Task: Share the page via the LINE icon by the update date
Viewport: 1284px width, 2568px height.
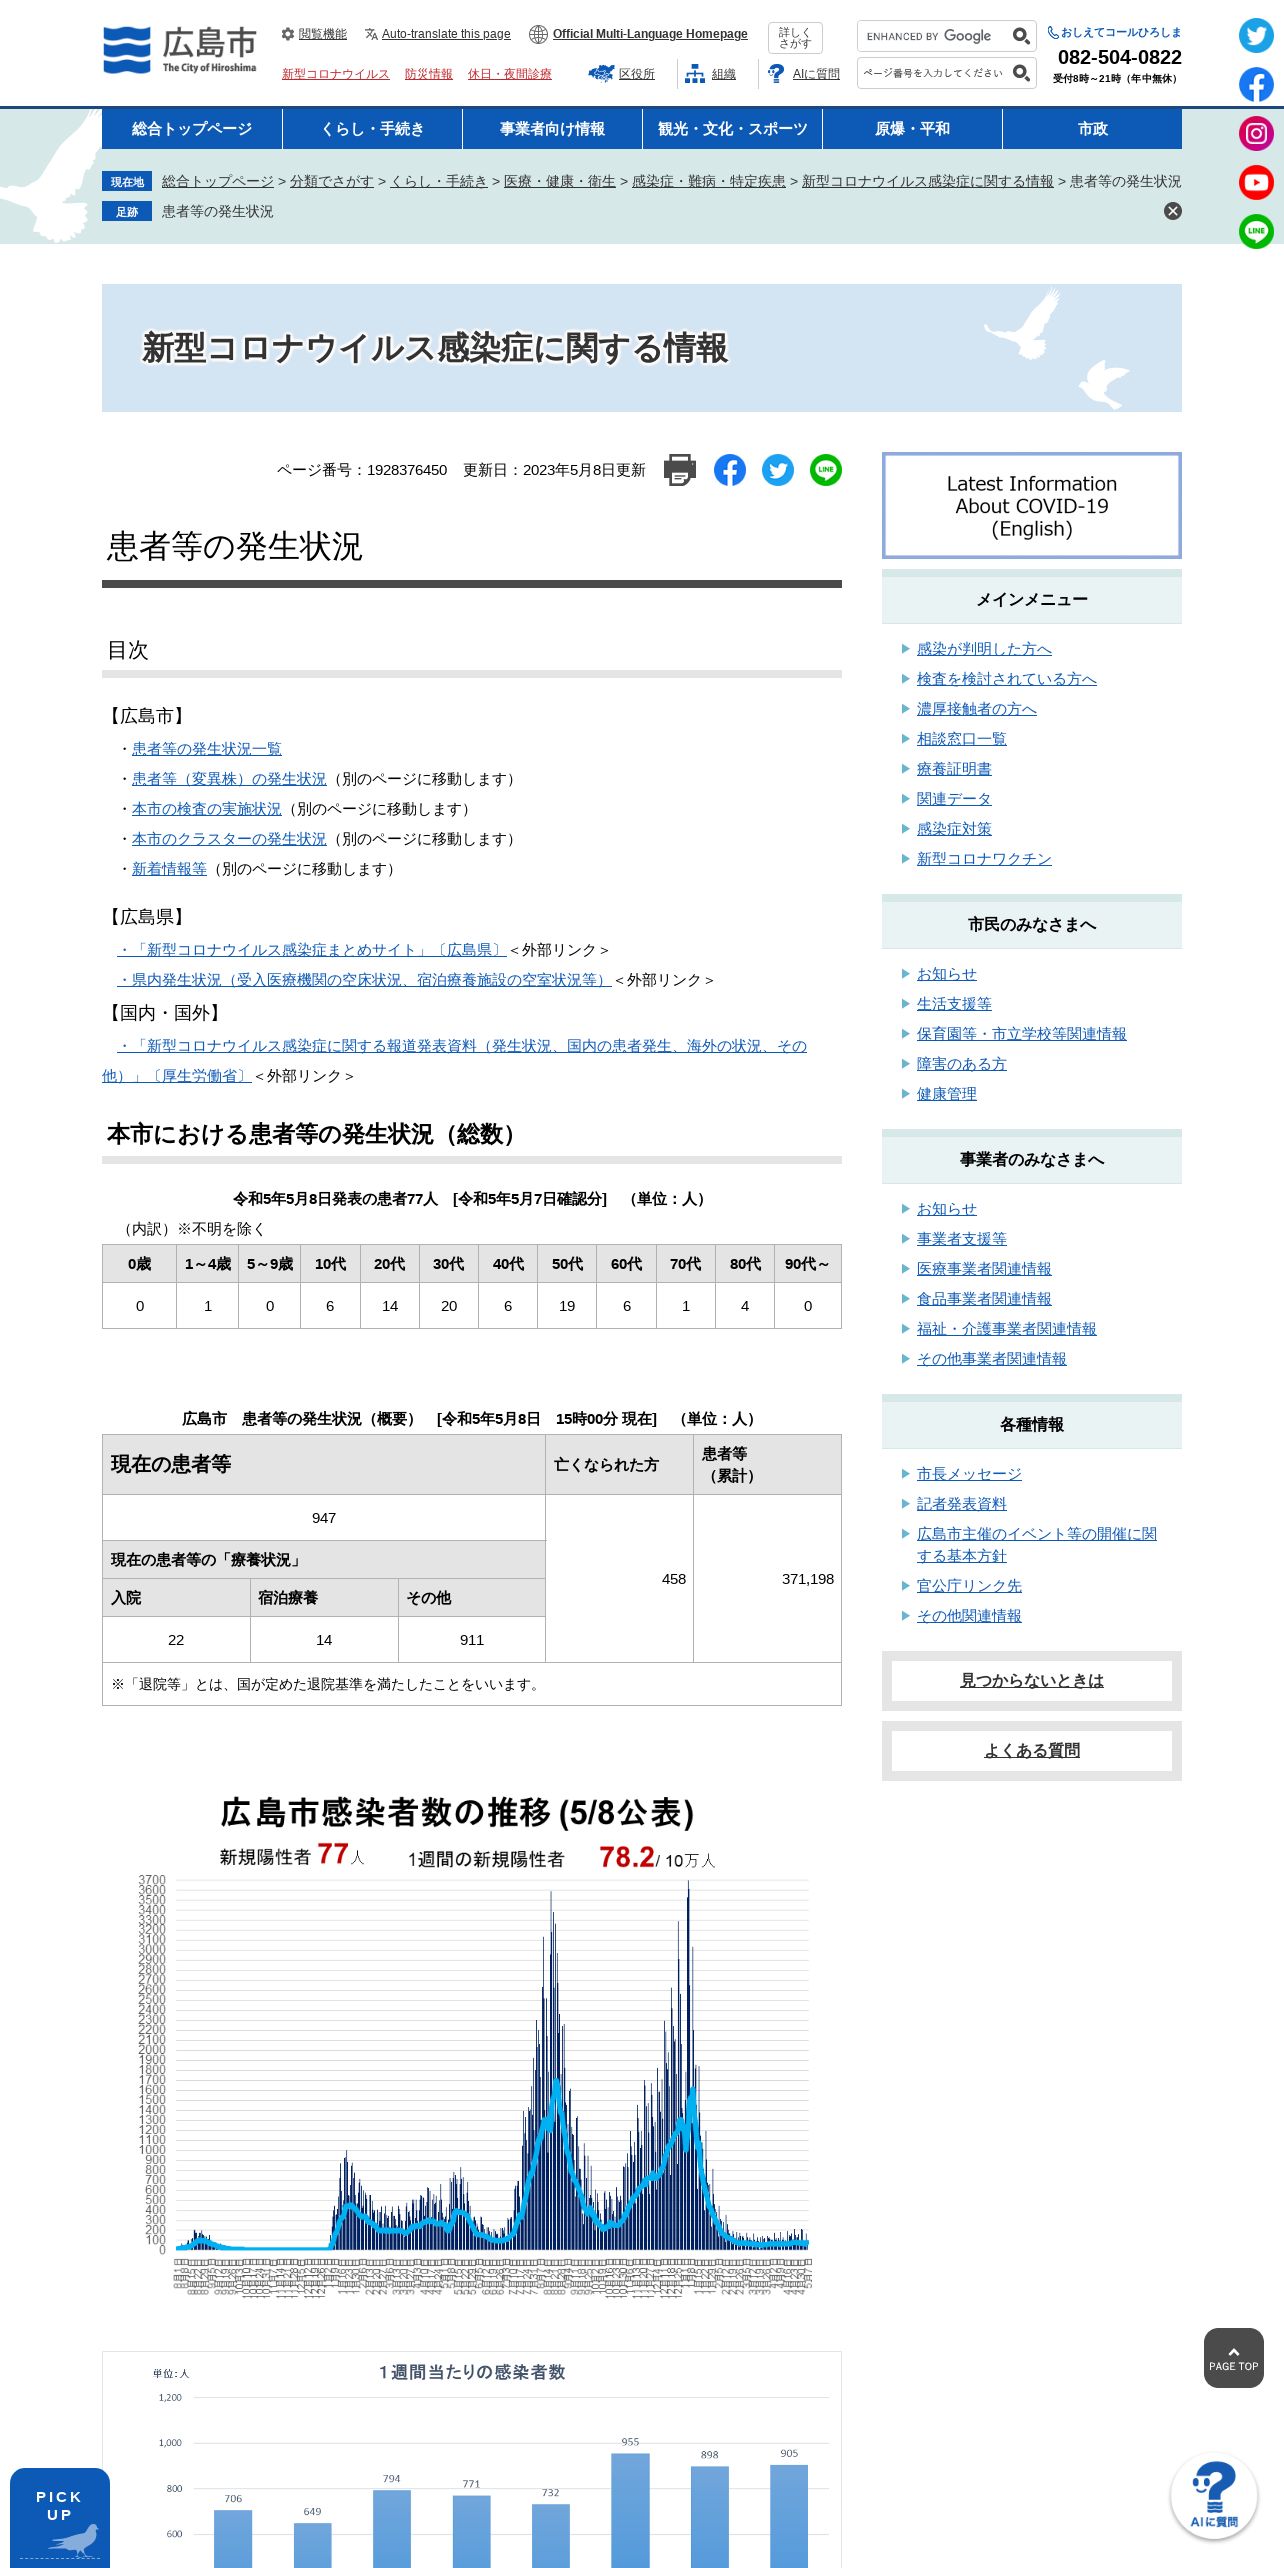Action: (x=826, y=470)
